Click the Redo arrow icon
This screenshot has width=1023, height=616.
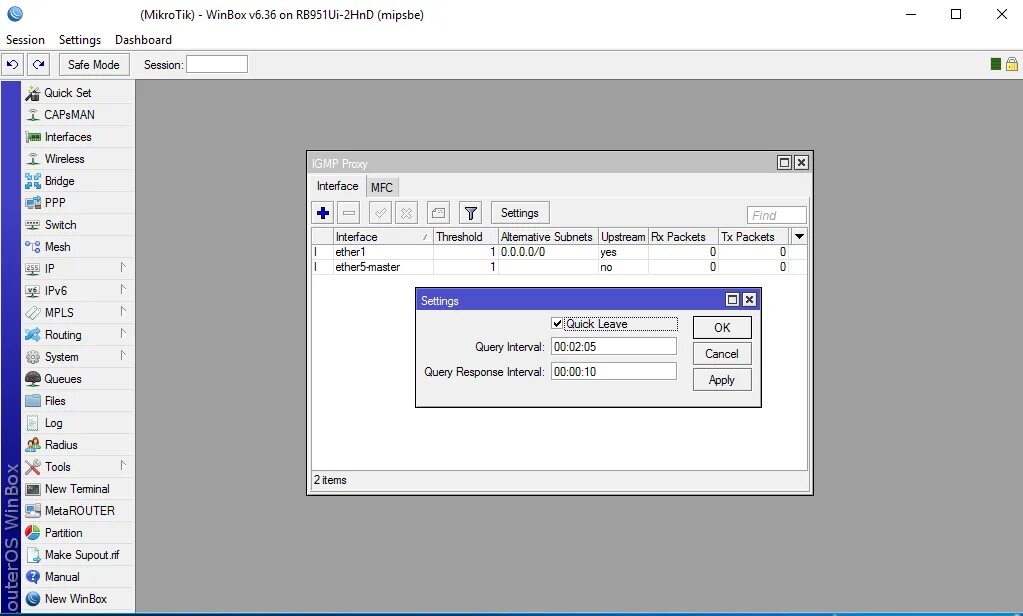coord(38,65)
